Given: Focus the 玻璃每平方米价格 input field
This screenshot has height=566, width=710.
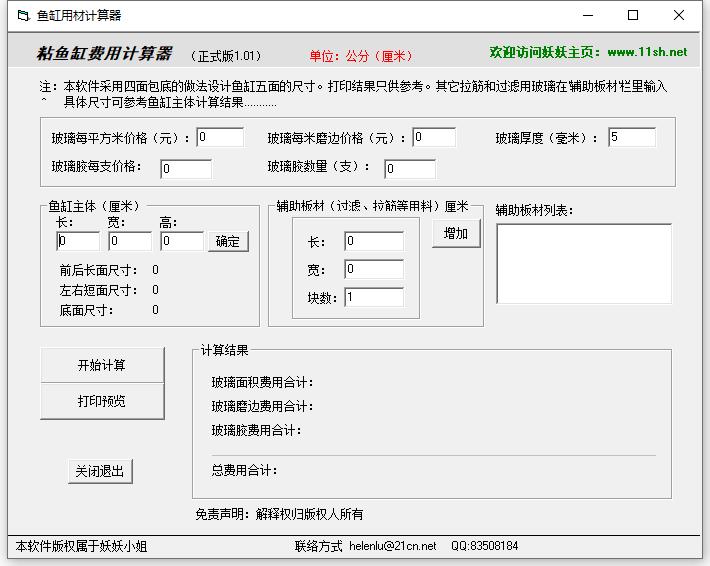Looking at the screenshot, I should (x=220, y=137).
